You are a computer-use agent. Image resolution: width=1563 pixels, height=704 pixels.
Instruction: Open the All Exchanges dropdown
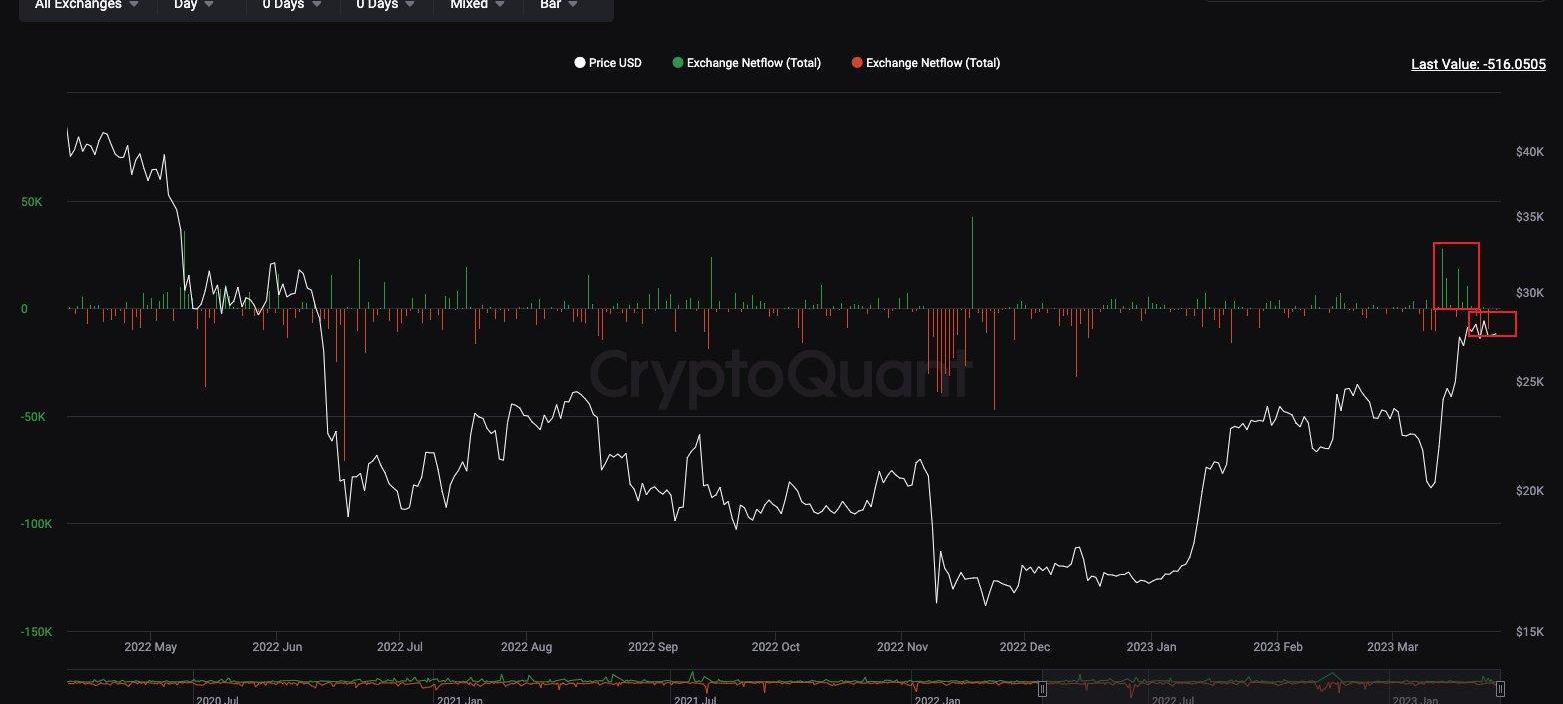(87, 5)
